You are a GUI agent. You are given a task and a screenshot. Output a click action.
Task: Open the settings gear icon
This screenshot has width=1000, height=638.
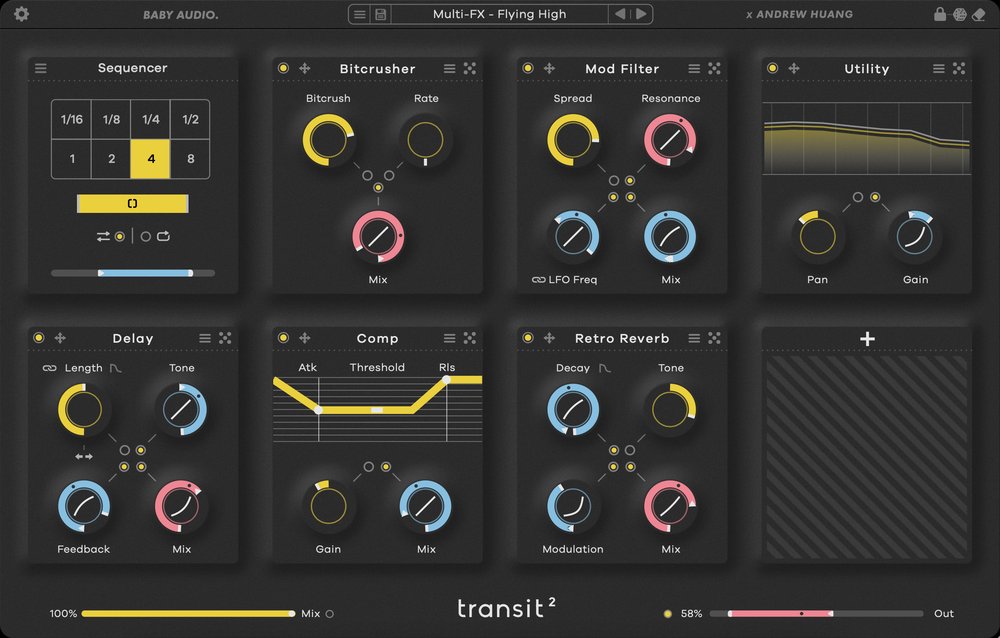[21, 14]
